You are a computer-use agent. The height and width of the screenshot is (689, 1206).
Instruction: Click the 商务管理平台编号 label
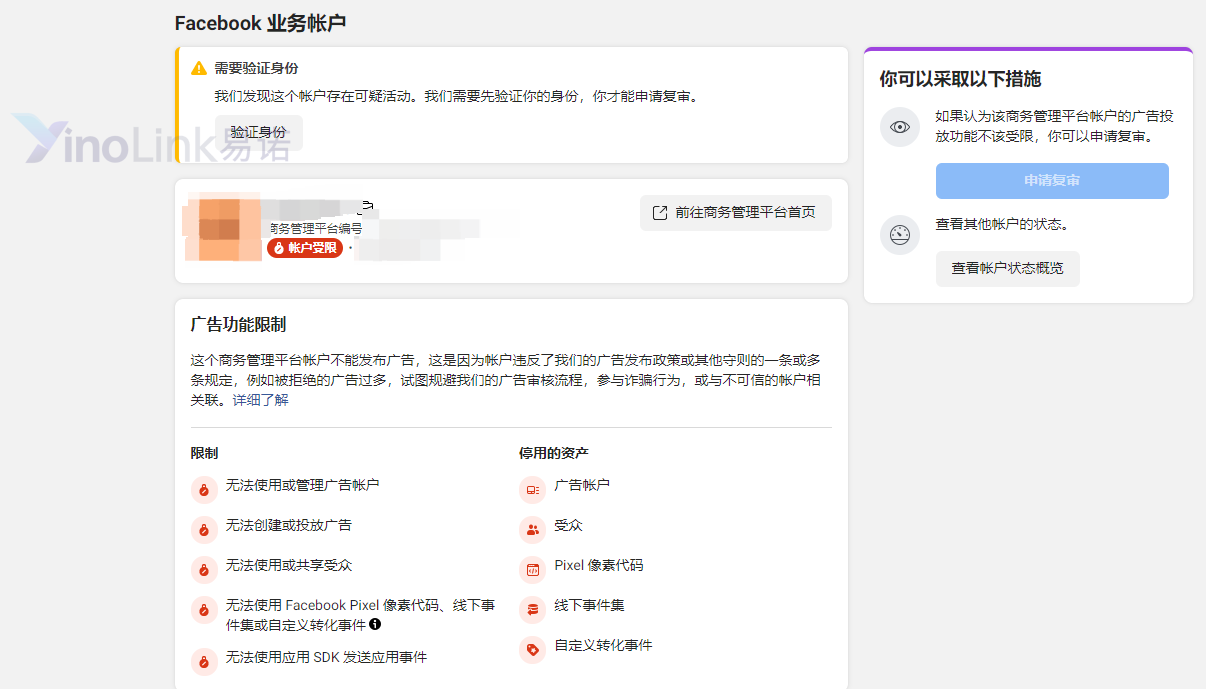315,229
